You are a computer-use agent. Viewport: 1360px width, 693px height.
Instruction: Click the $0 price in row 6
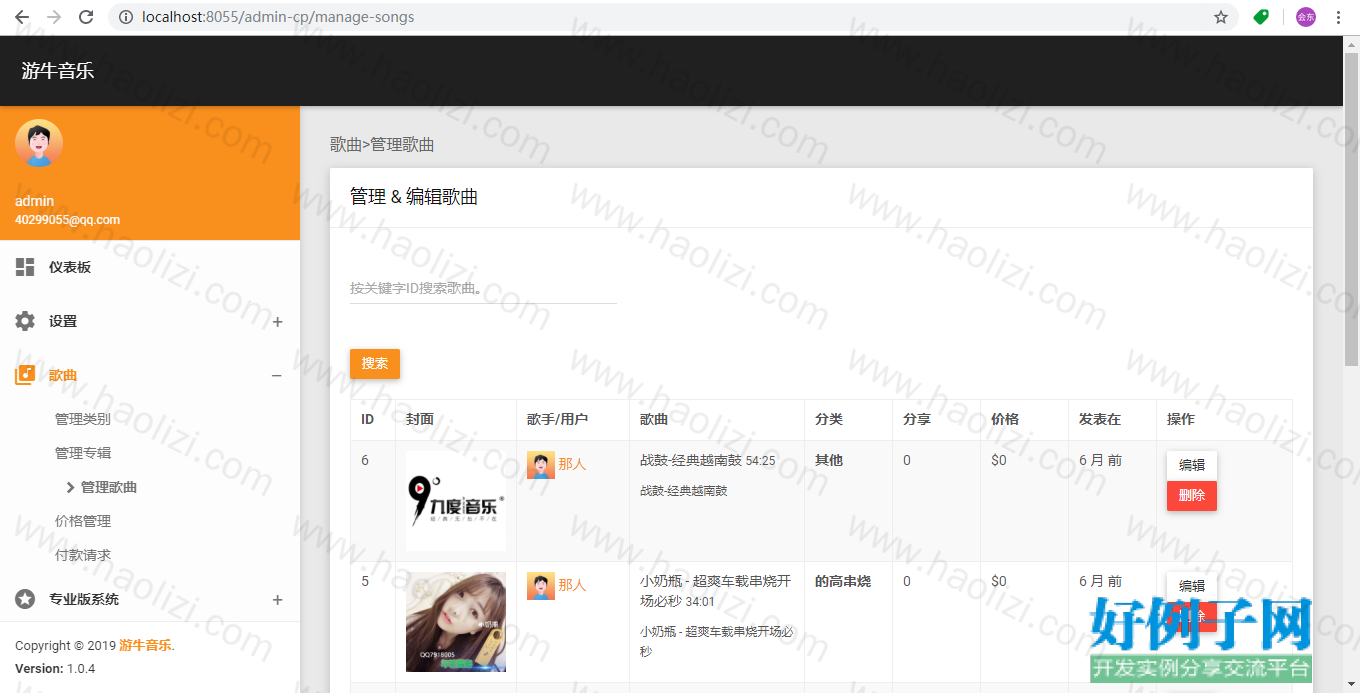[x=999, y=460]
